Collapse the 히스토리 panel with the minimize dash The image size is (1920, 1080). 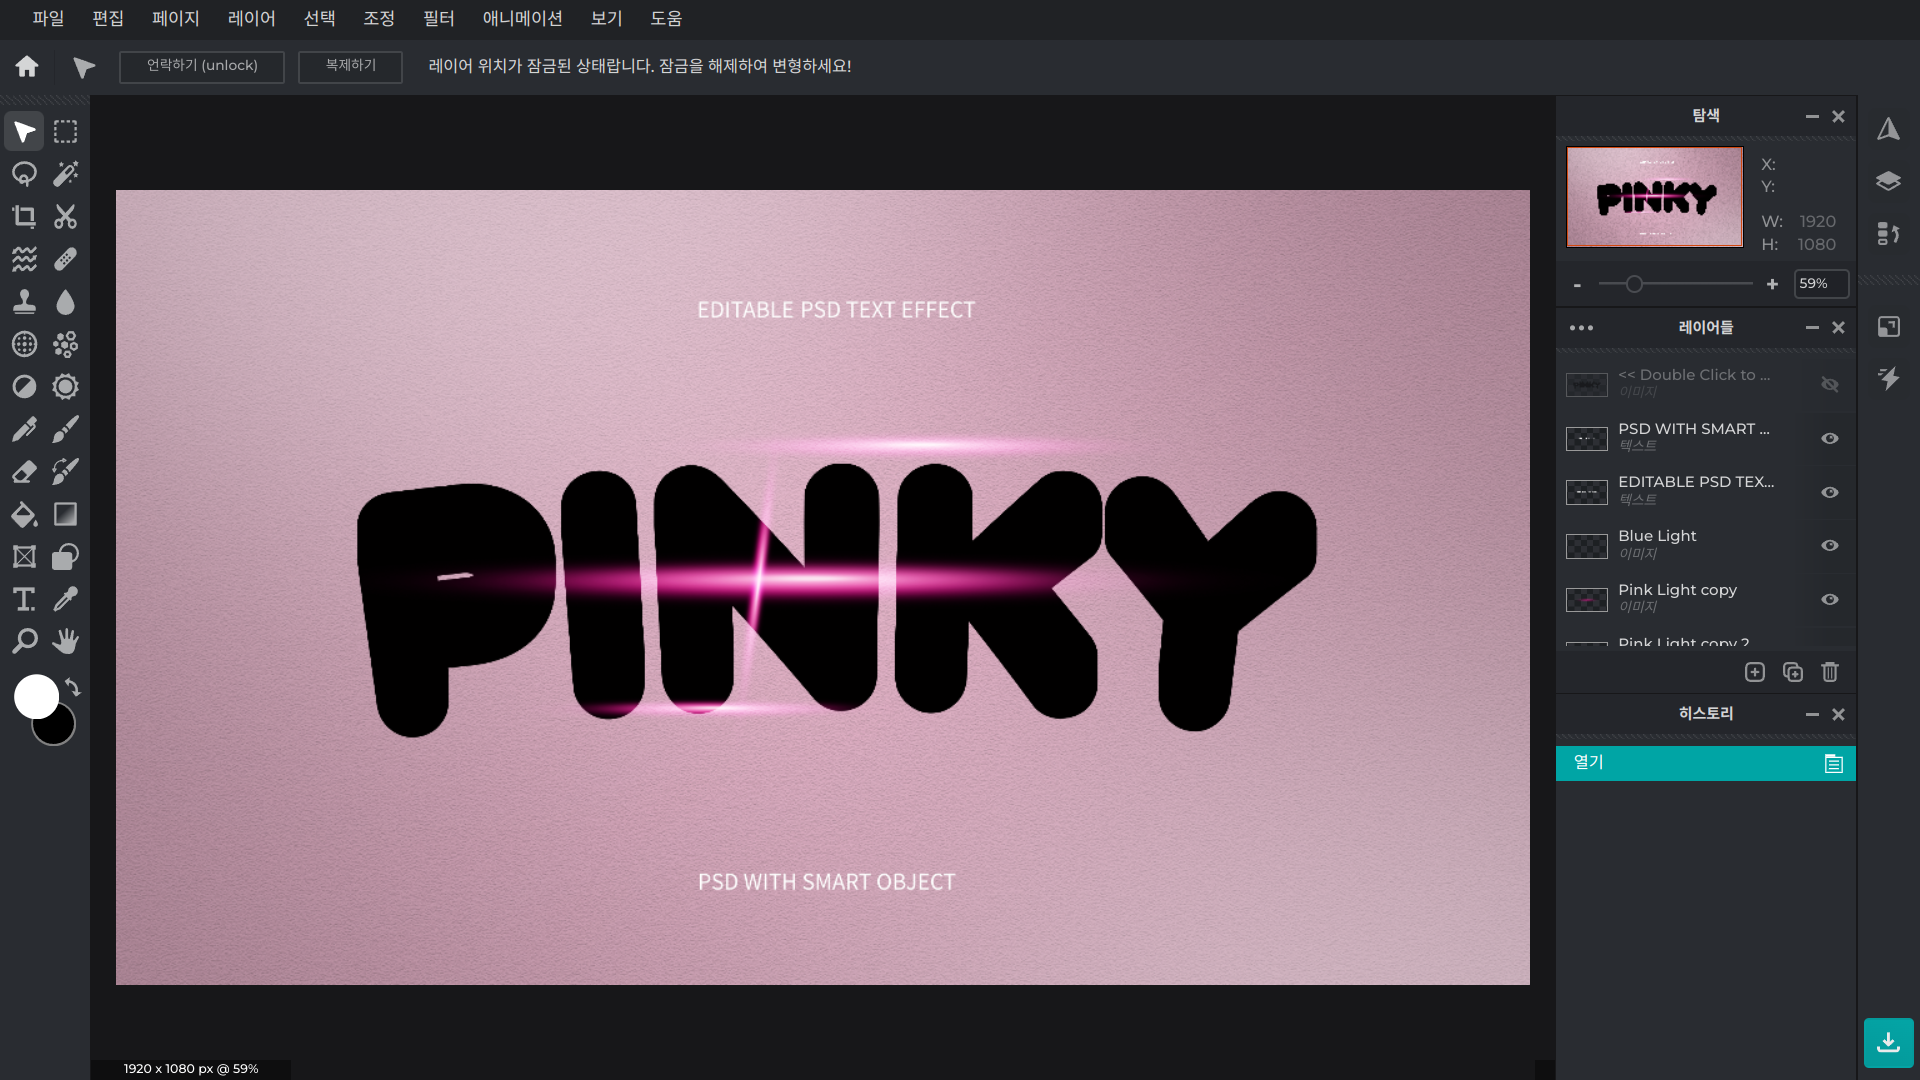click(1812, 714)
